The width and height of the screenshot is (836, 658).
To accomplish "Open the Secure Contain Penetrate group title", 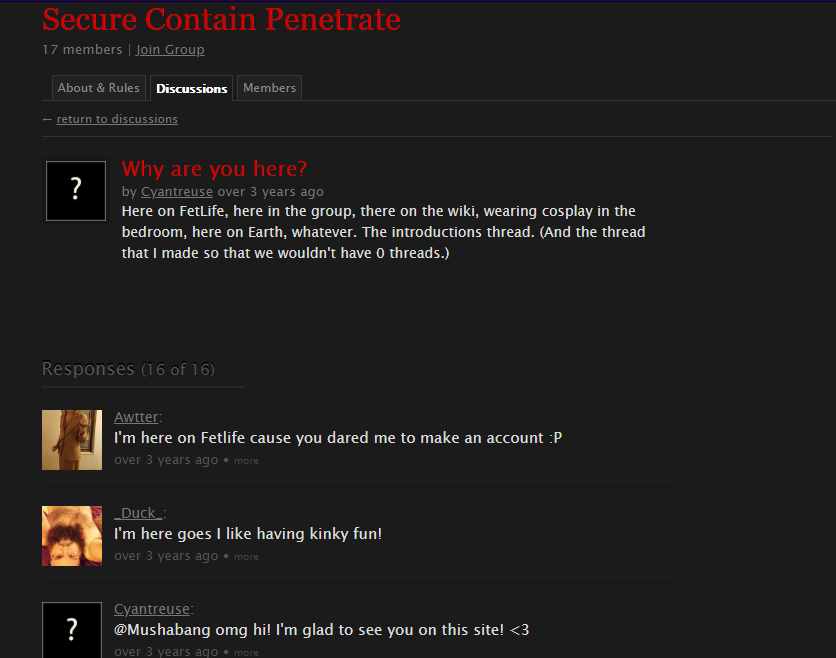I will pos(221,20).
